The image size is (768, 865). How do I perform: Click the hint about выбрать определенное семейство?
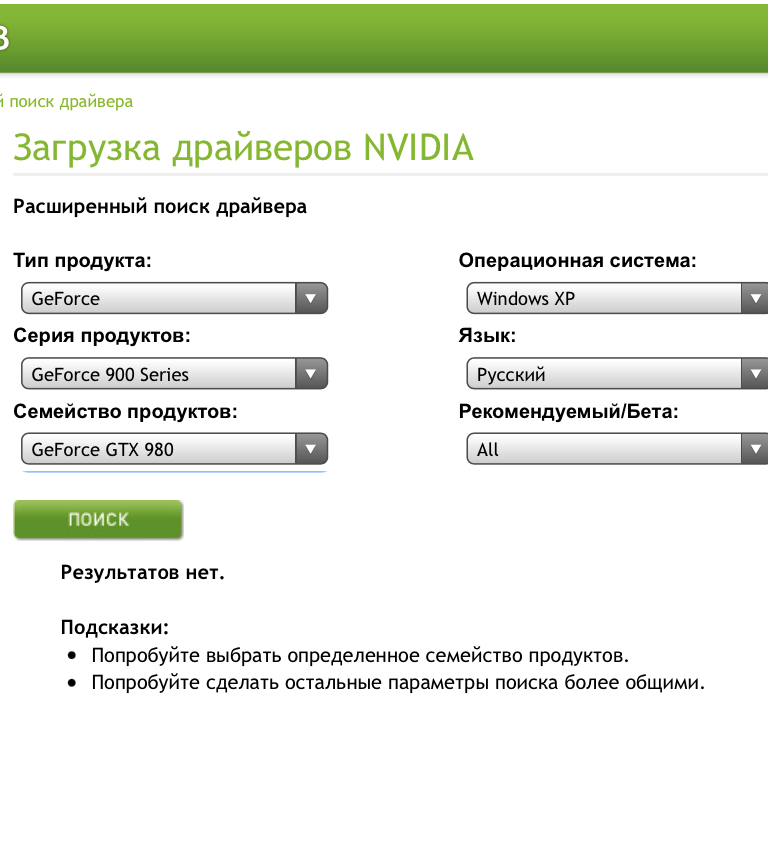[x=360, y=656]
